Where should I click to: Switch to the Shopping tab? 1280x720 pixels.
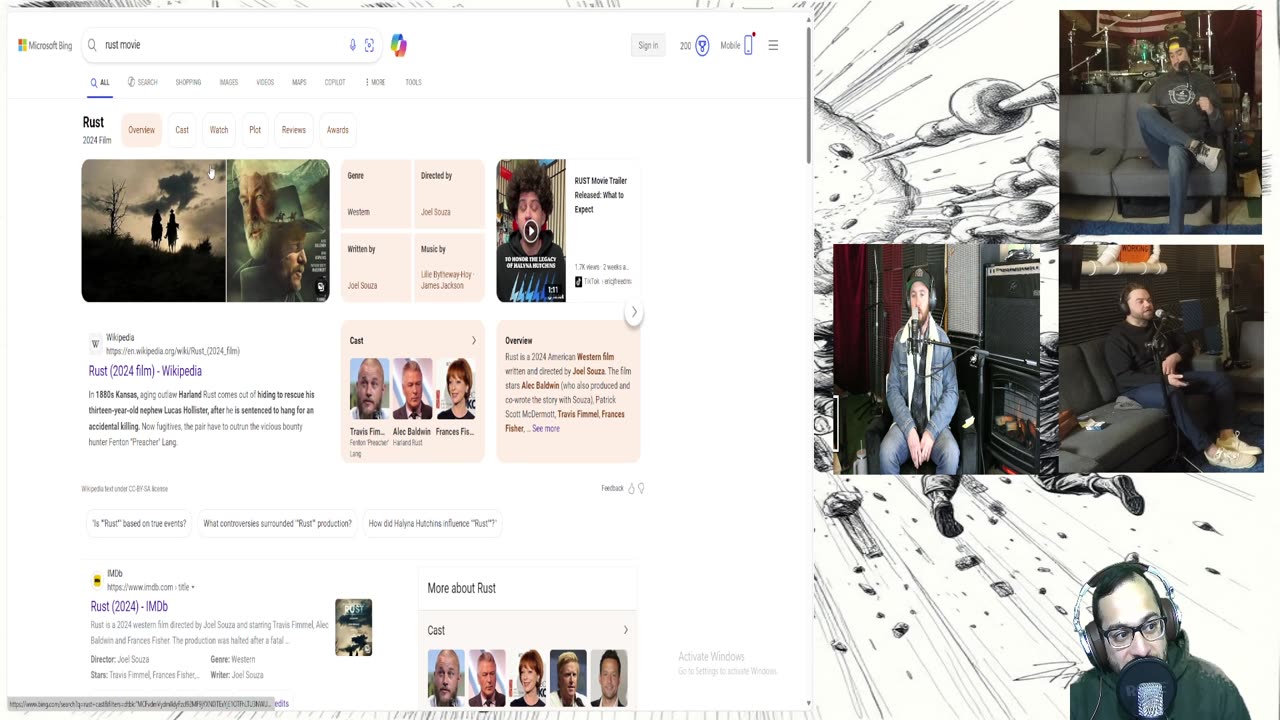point(188,82)
